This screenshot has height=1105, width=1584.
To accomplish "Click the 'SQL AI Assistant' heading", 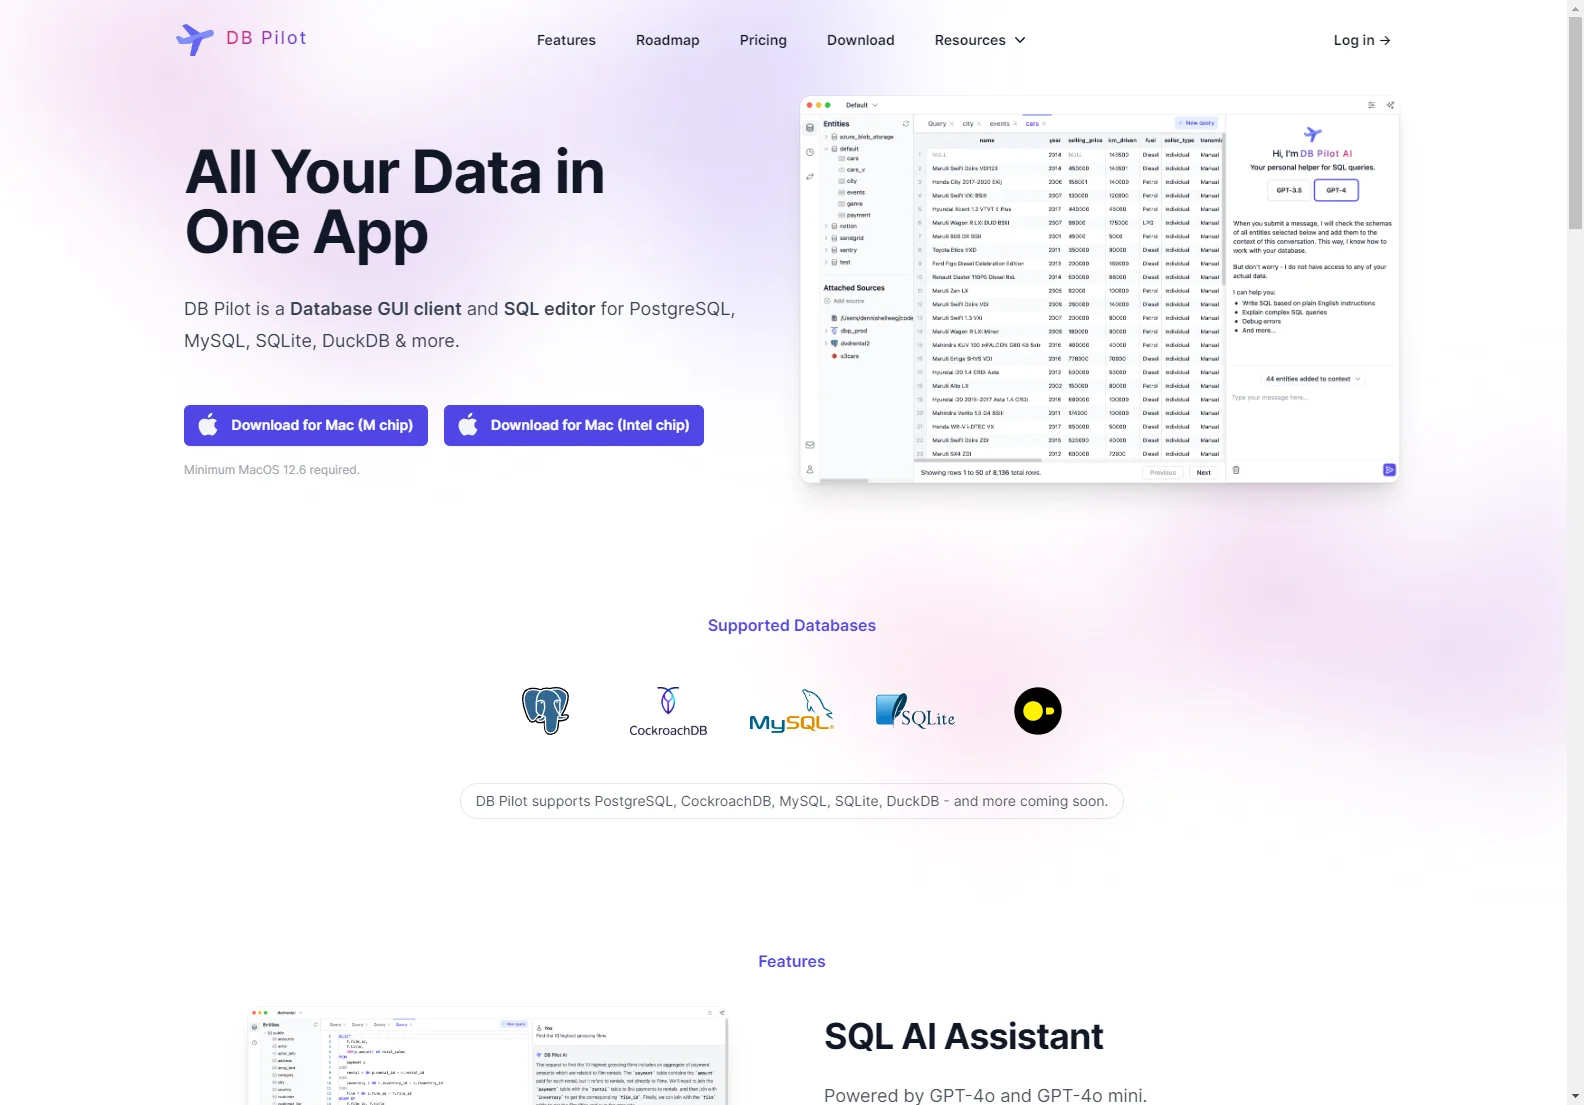I will tap(964, 1037).
